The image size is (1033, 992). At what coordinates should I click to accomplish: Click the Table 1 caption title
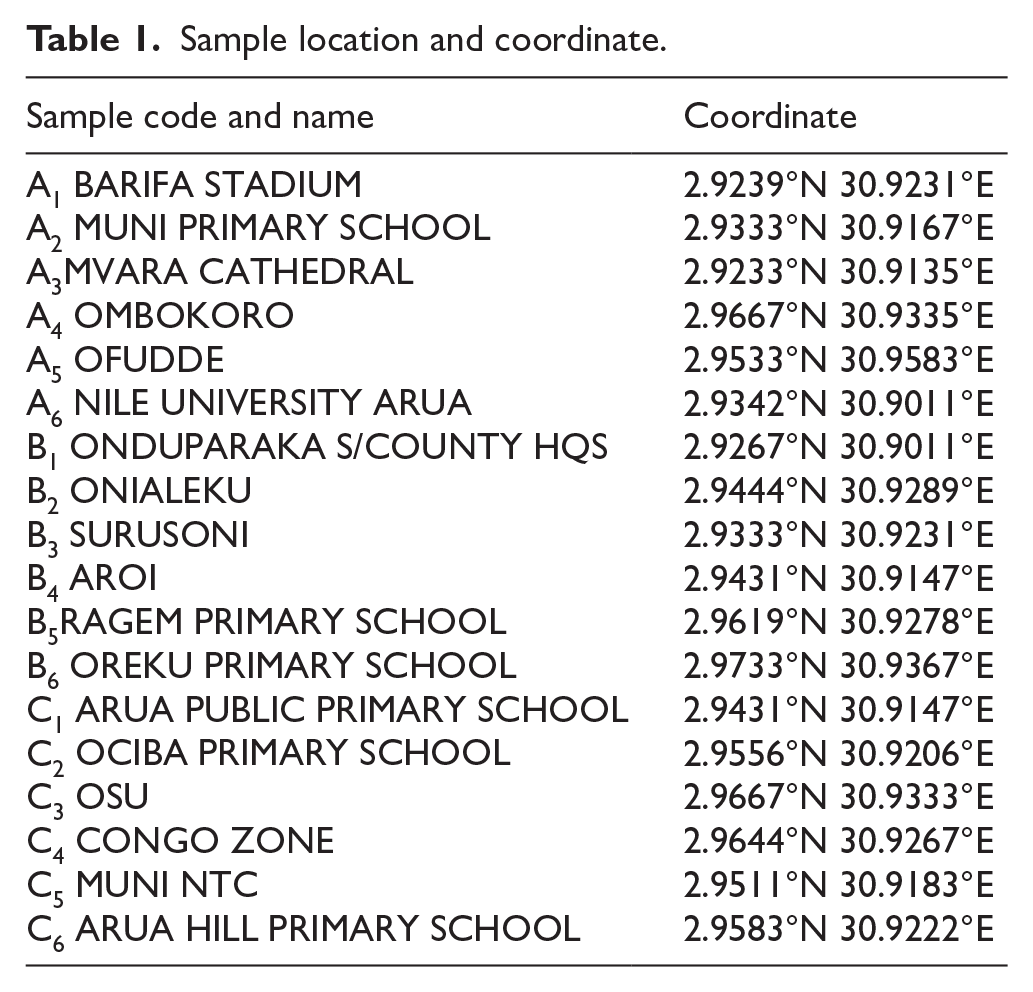pos(347,40)
